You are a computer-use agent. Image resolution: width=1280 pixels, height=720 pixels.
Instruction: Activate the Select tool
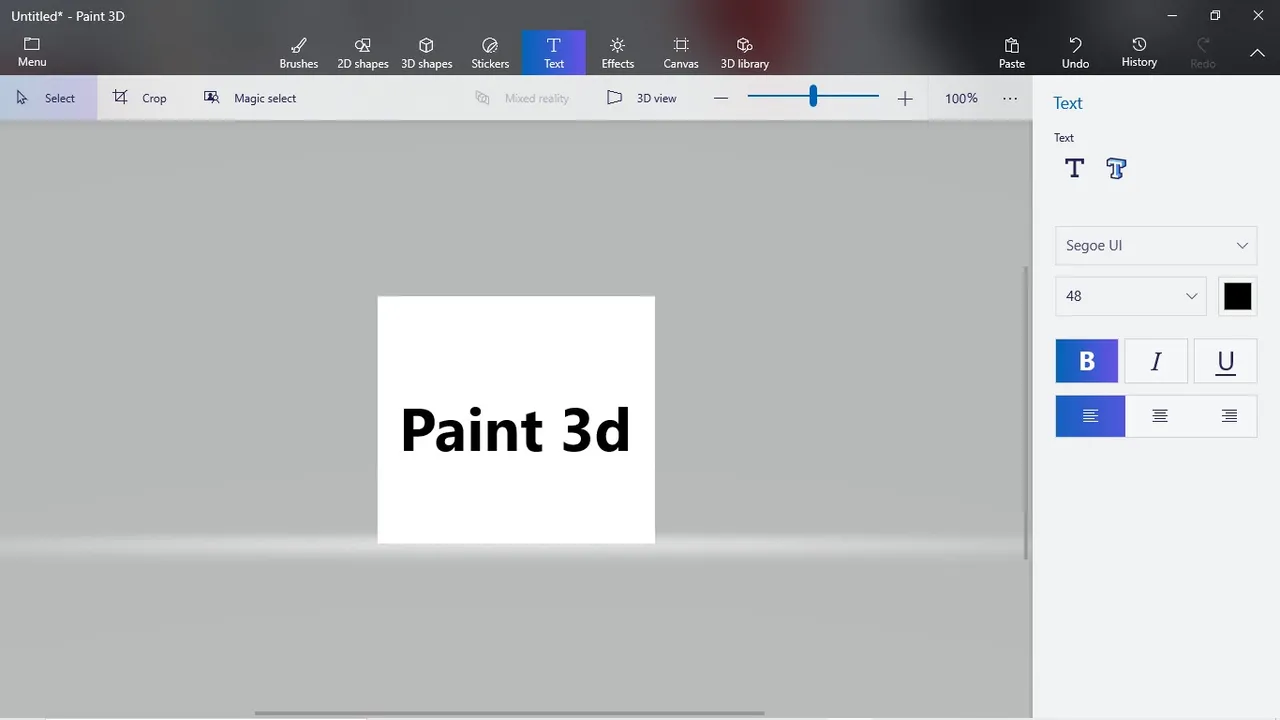(x=47, y=98)
